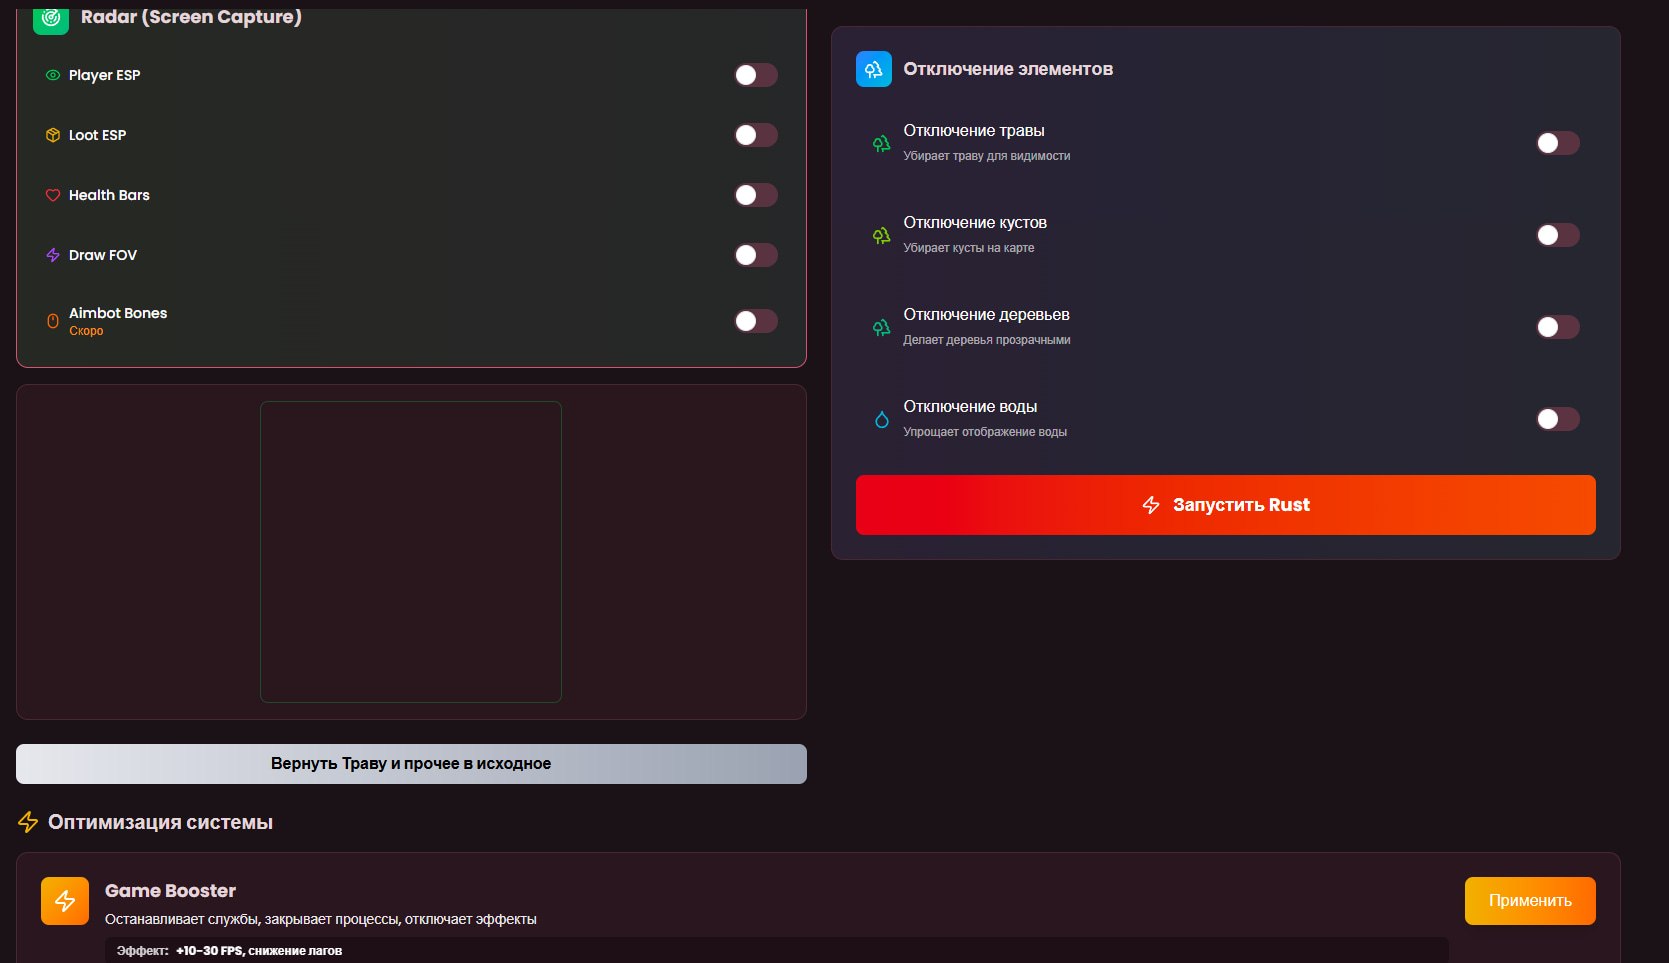Toggle the Aimbot Bones switch

(756, 321)
